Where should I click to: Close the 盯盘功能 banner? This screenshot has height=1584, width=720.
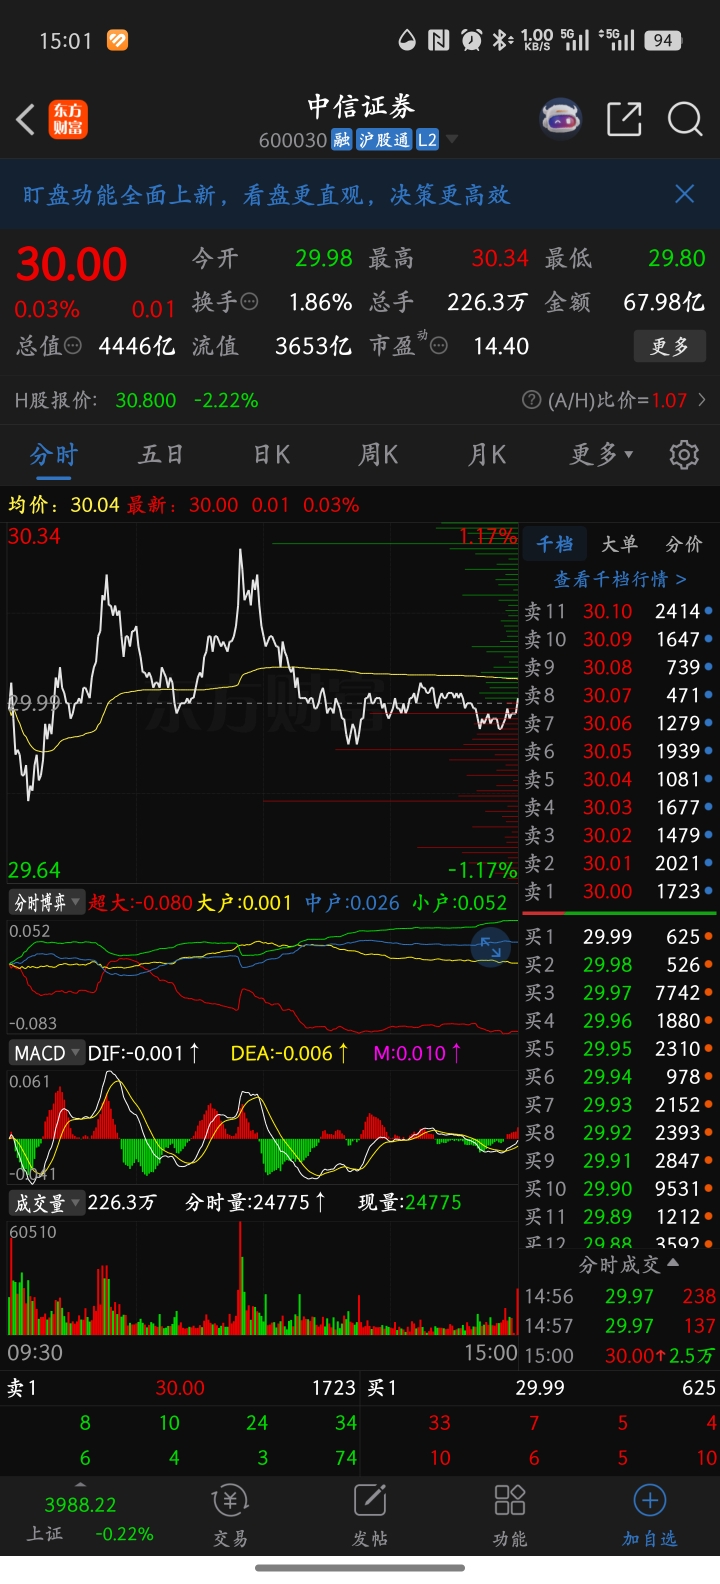click(685, 194)
